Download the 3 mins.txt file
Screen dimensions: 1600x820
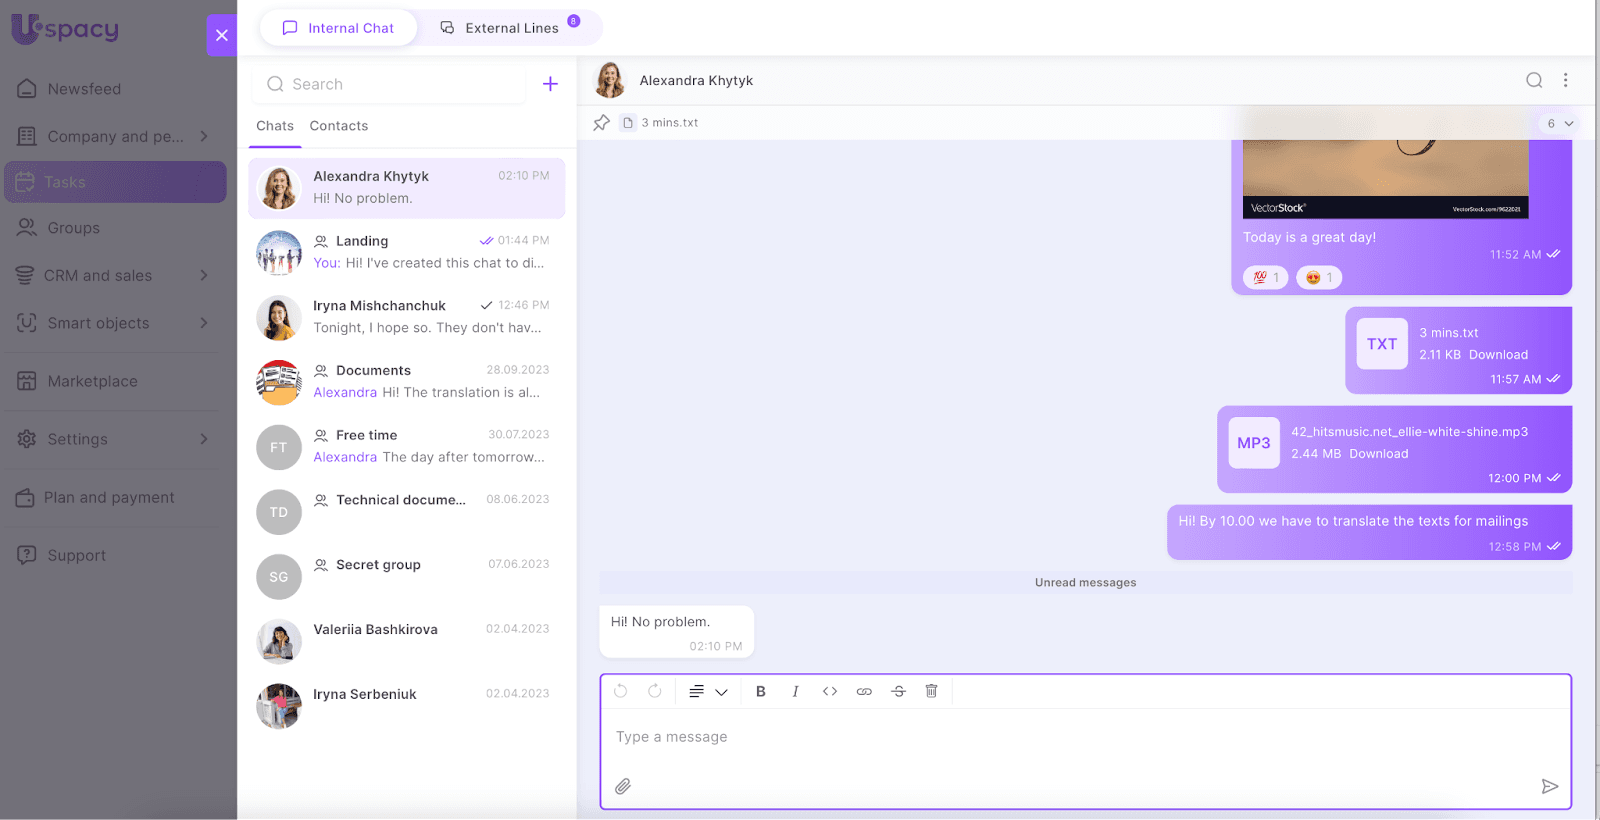click(1497, 355)
